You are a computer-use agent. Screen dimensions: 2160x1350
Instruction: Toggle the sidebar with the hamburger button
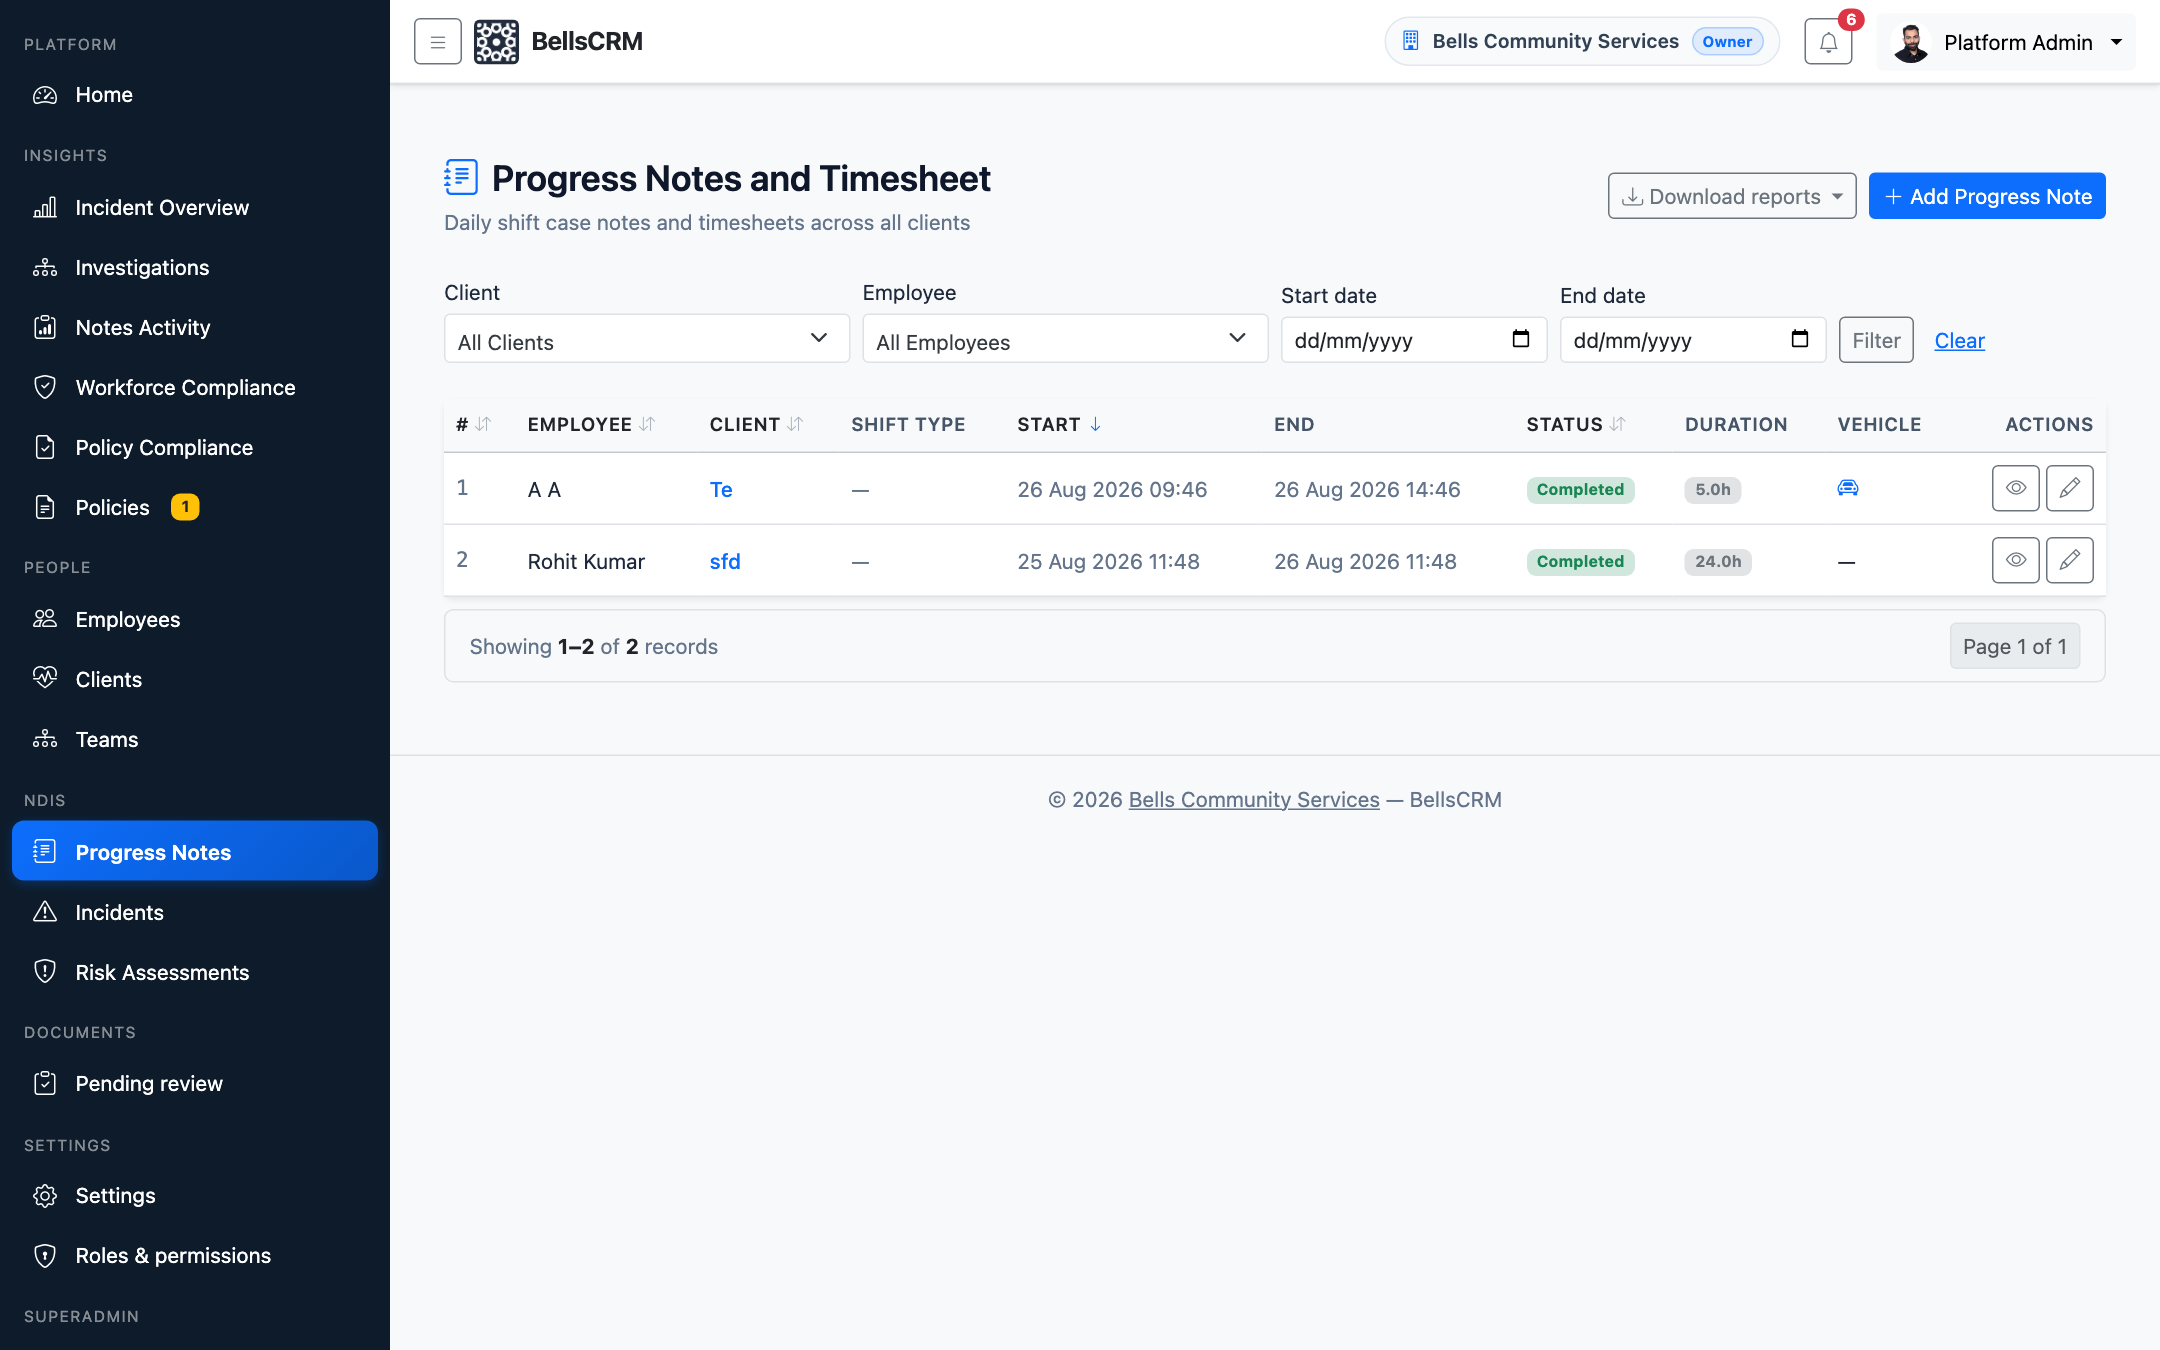pyautogui.click(x=437, y=42)
